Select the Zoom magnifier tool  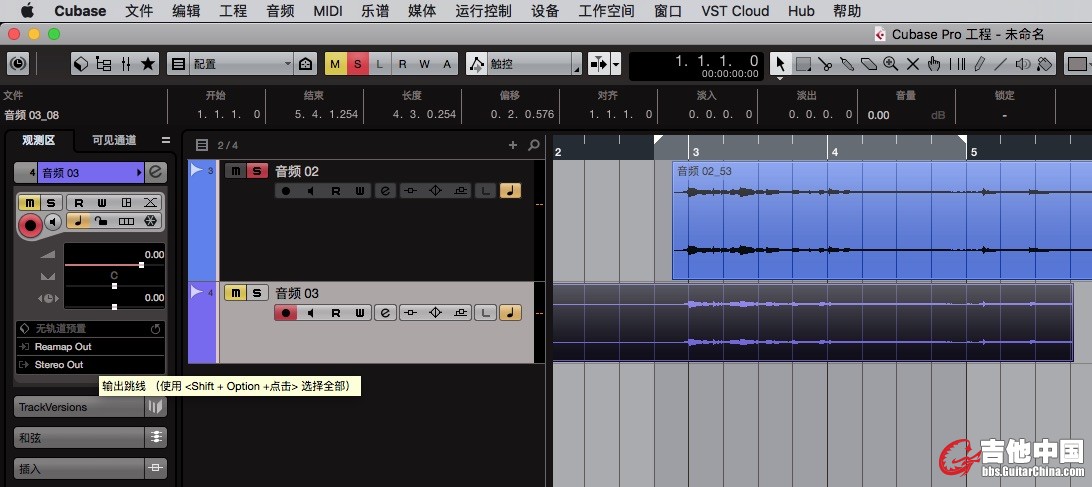click(891, 64)
